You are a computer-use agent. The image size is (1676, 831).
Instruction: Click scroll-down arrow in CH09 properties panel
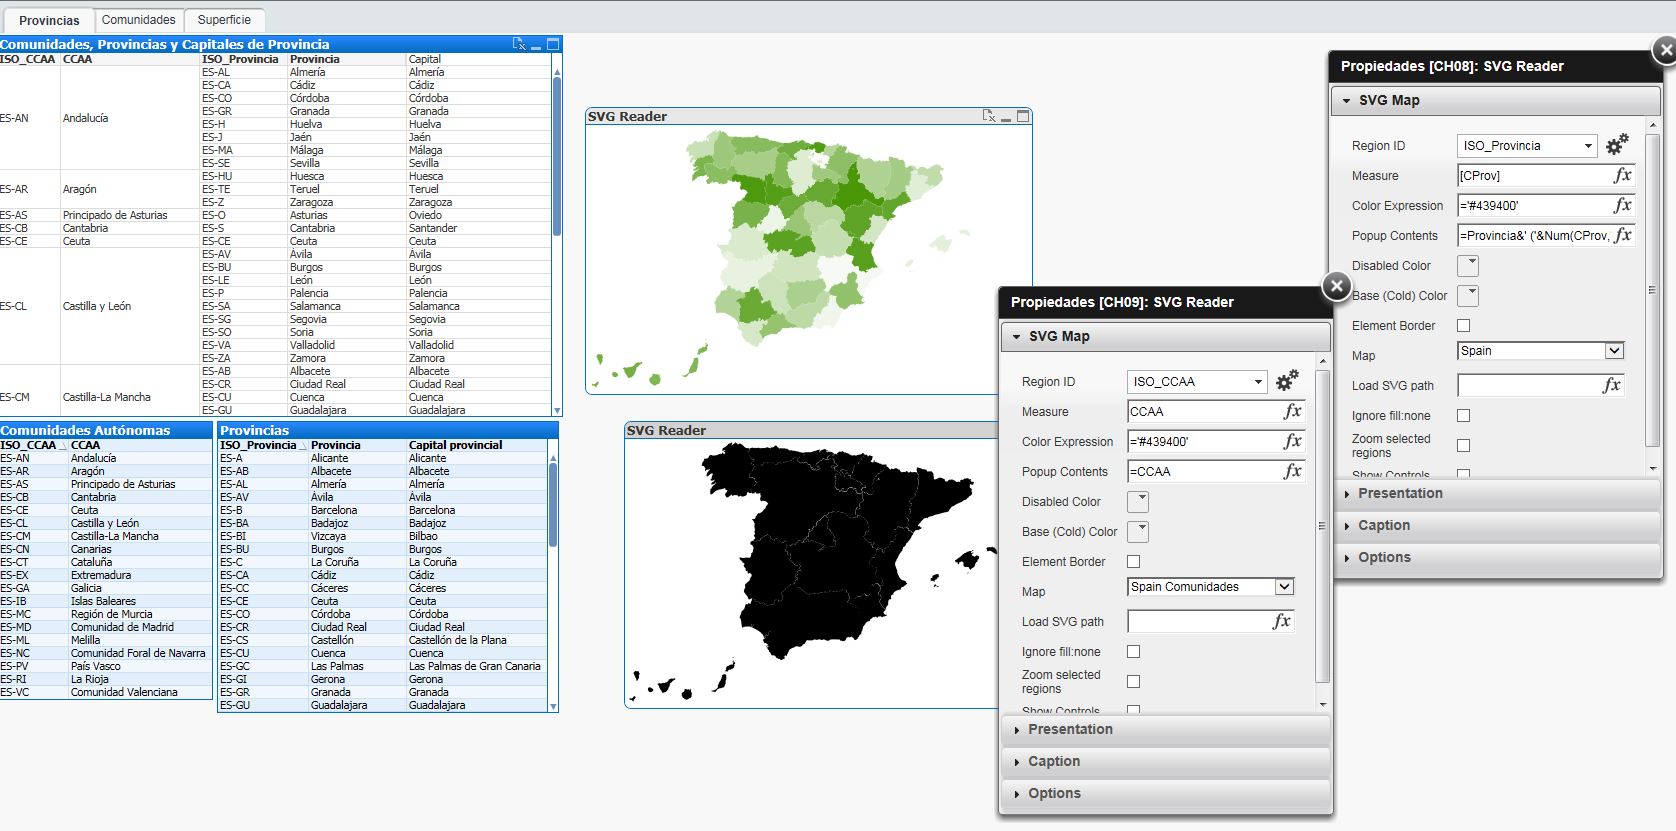(1323, 704)
